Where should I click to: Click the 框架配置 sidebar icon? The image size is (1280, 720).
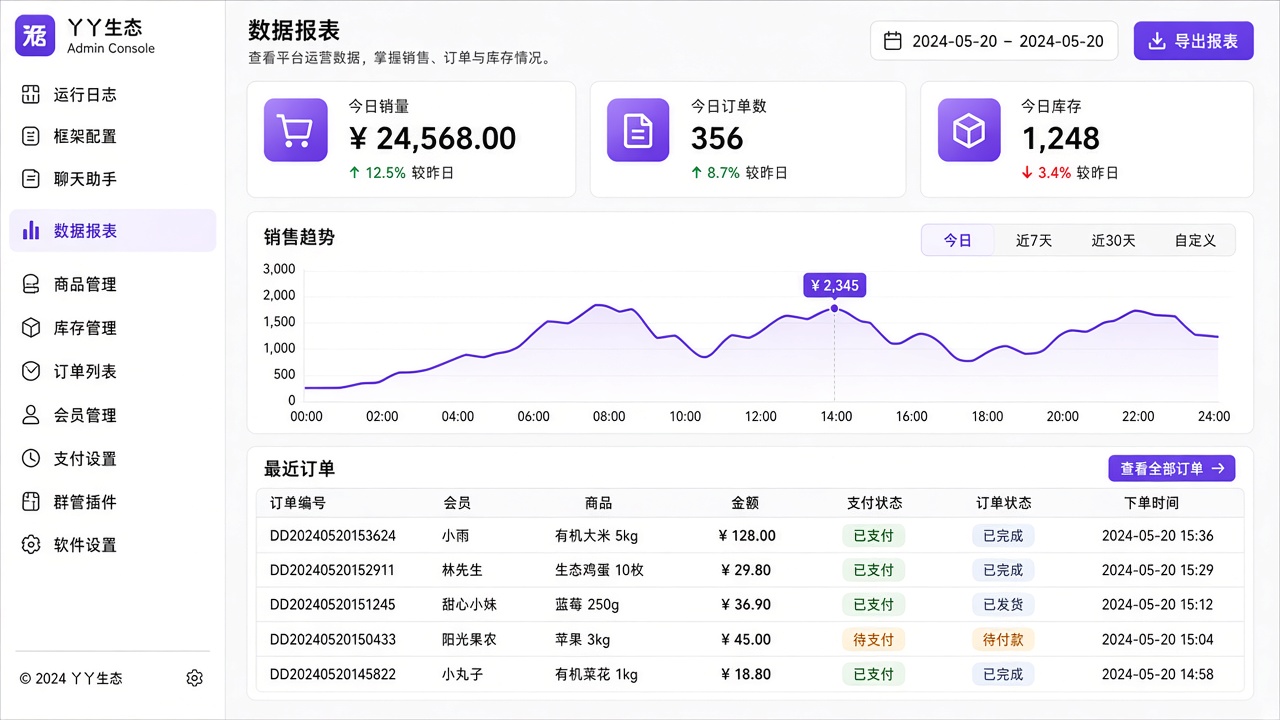coord(31,136)
